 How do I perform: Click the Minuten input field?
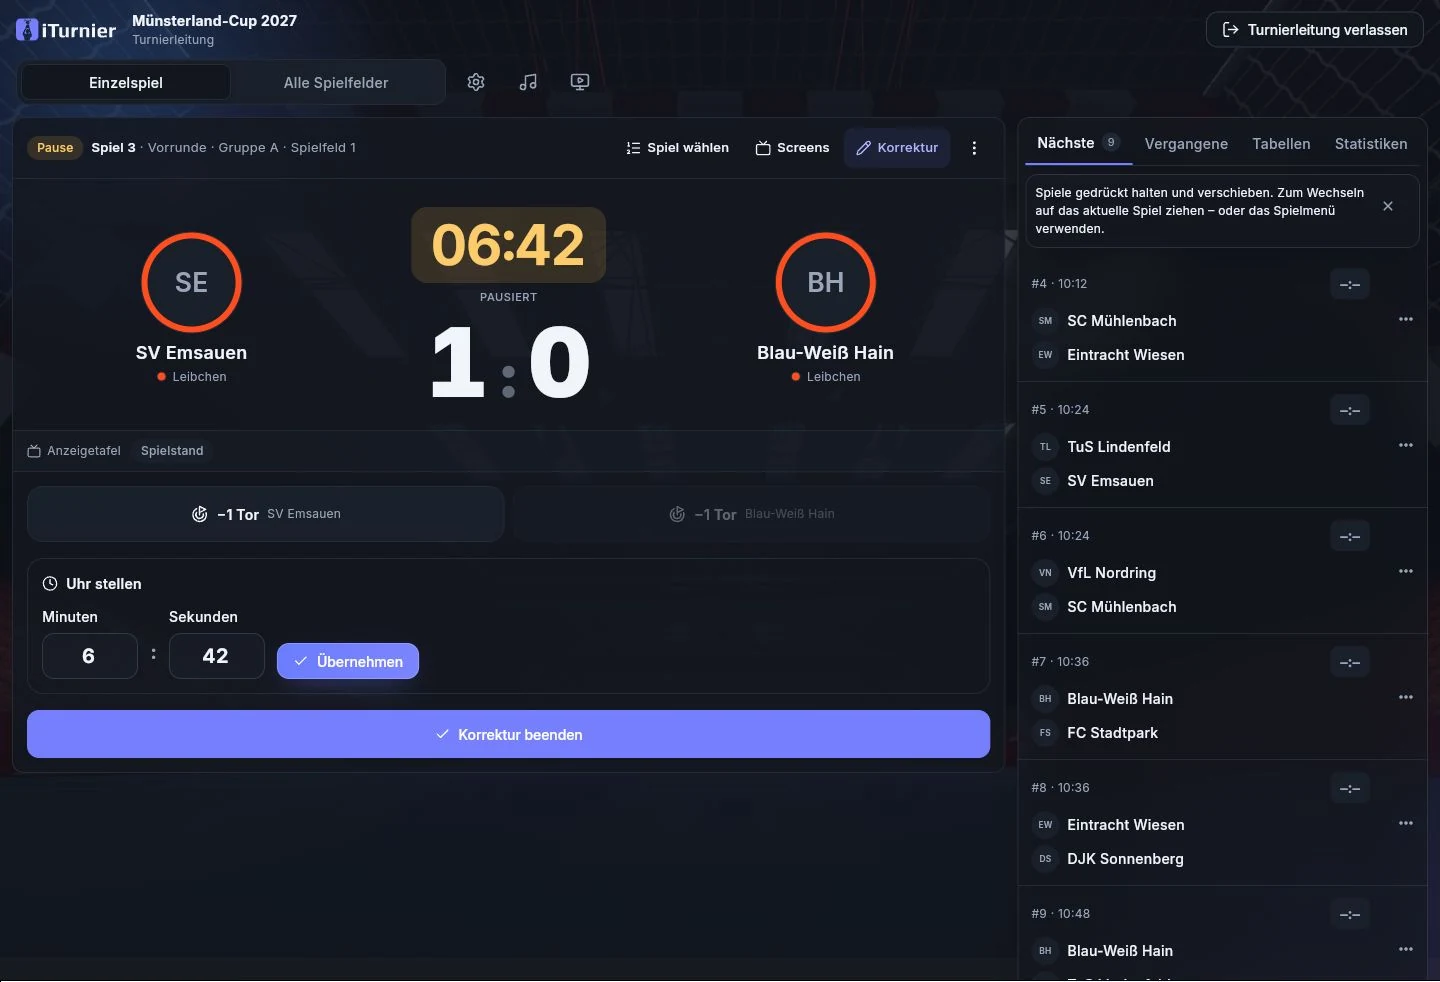click(90, 656)
